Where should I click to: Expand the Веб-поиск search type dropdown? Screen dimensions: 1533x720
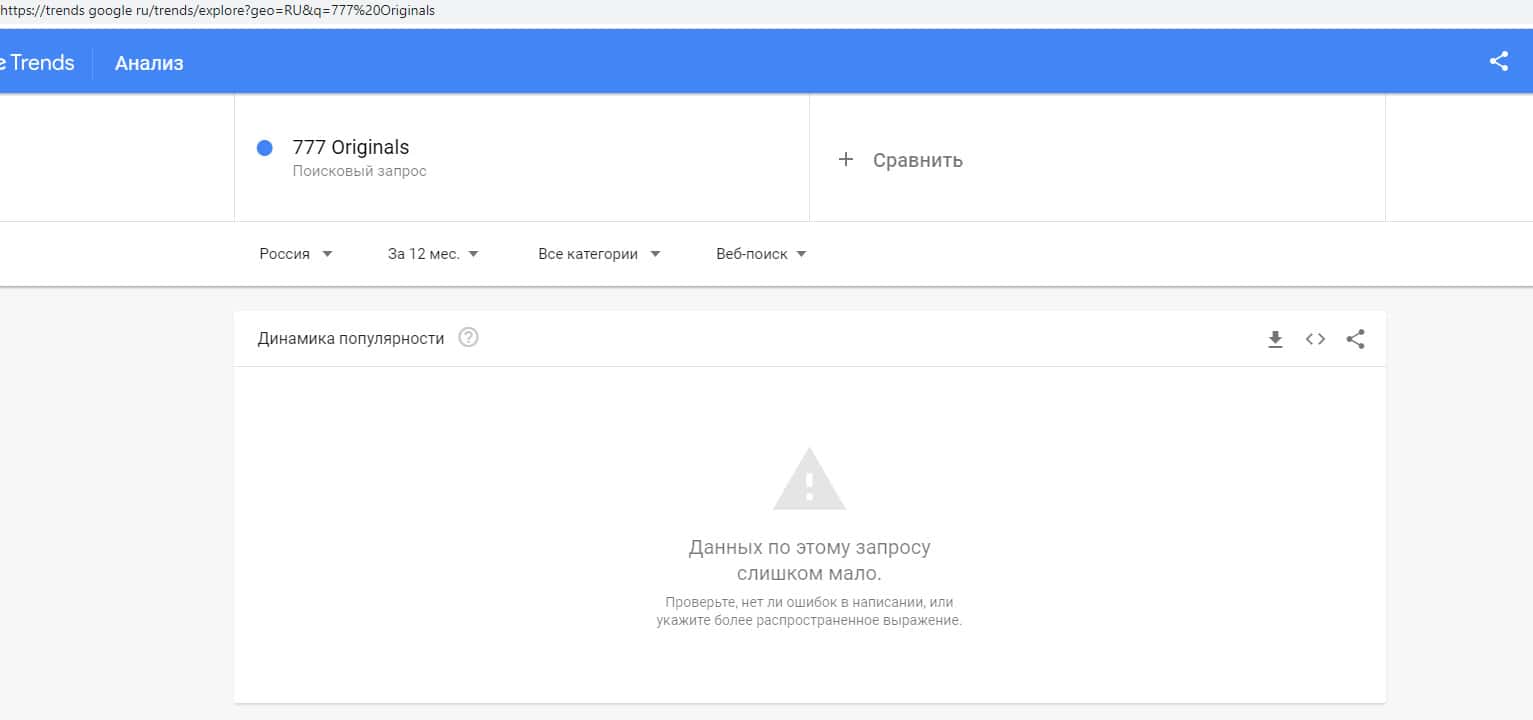click(x=761, y=254)
